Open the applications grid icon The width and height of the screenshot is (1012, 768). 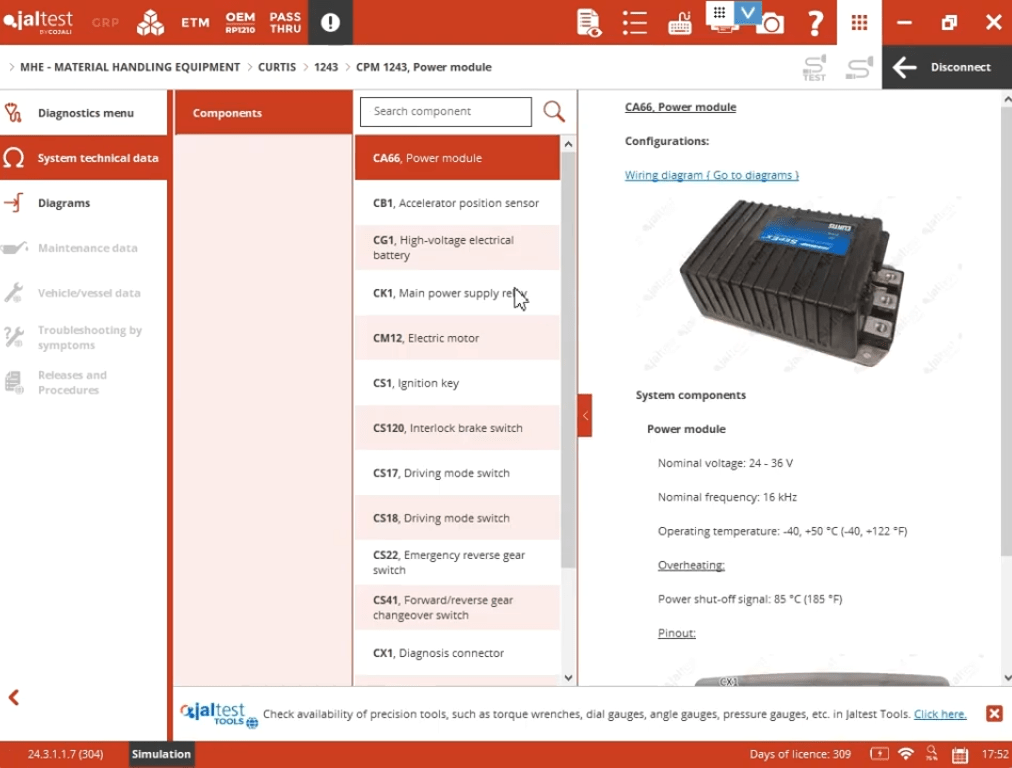coord(858,22)
